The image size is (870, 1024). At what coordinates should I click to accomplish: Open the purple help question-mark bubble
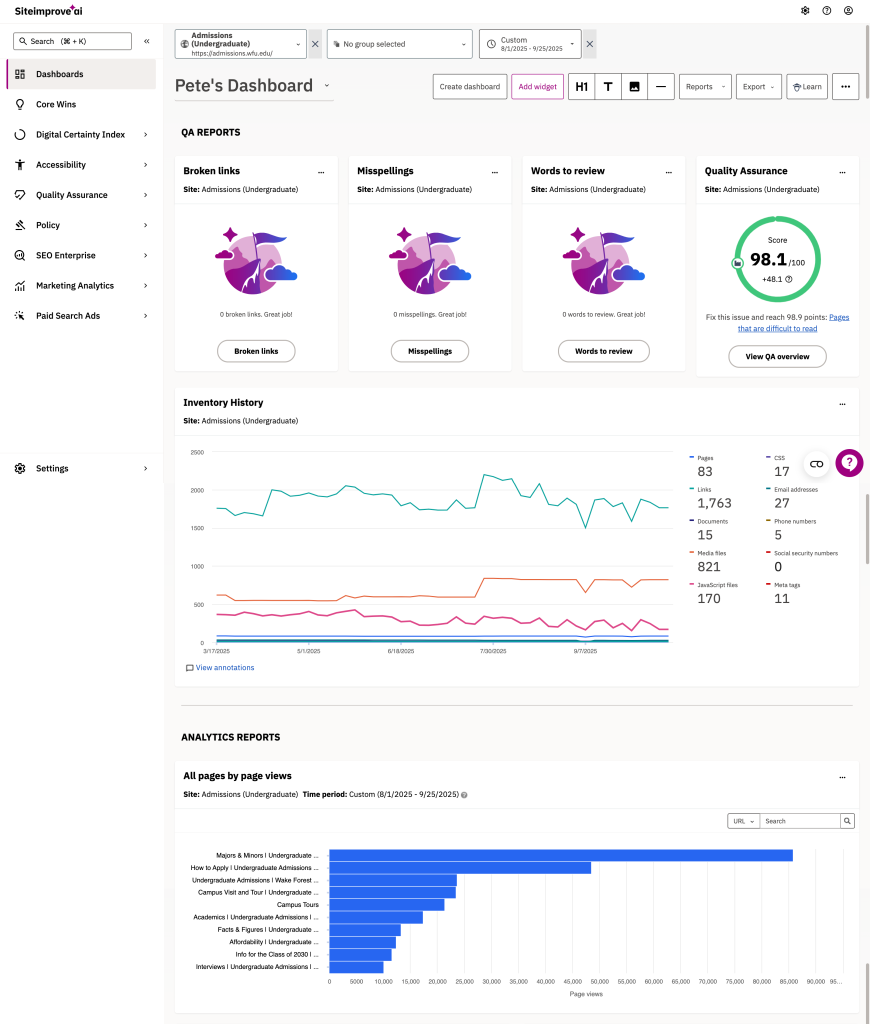click(849, 462)
